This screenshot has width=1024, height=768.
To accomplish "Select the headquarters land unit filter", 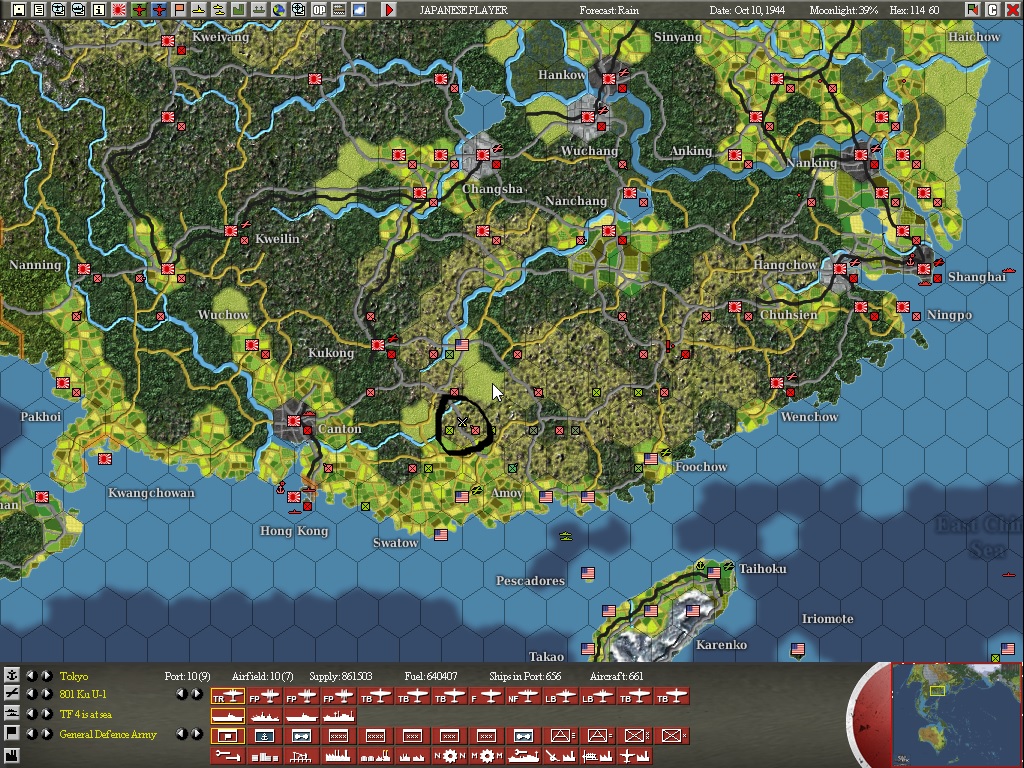I will [x=227, y=735].
